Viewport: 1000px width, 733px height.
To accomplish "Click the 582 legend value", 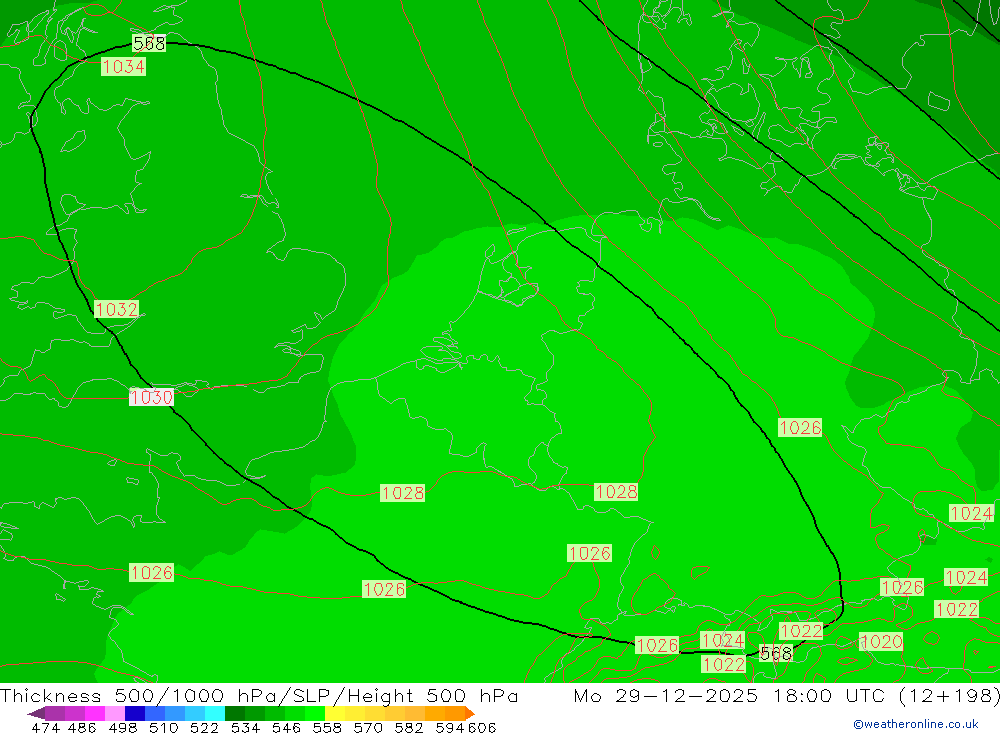I will [x=409, y=728].
